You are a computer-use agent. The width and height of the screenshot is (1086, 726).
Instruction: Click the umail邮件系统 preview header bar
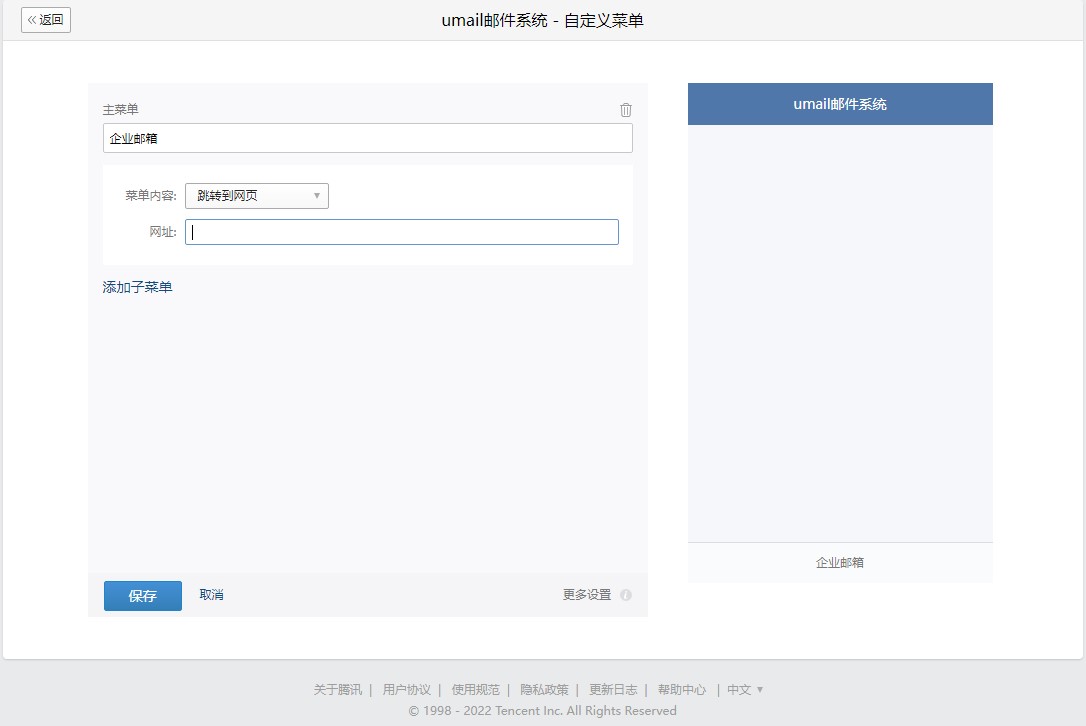pyautogui.click(x=840, y=104)
